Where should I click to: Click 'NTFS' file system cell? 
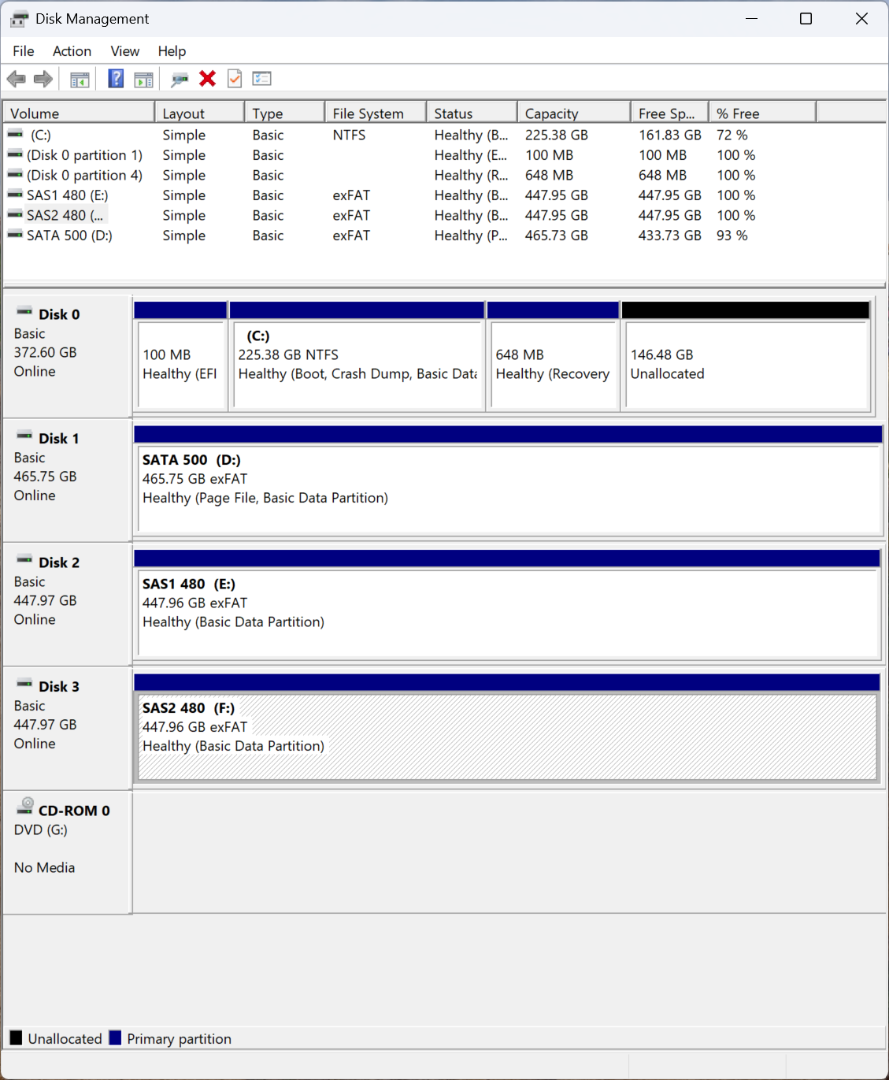[349, 135]
